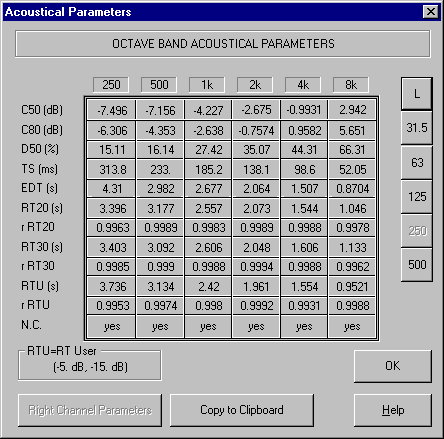Click the OK button

[393, 366]
